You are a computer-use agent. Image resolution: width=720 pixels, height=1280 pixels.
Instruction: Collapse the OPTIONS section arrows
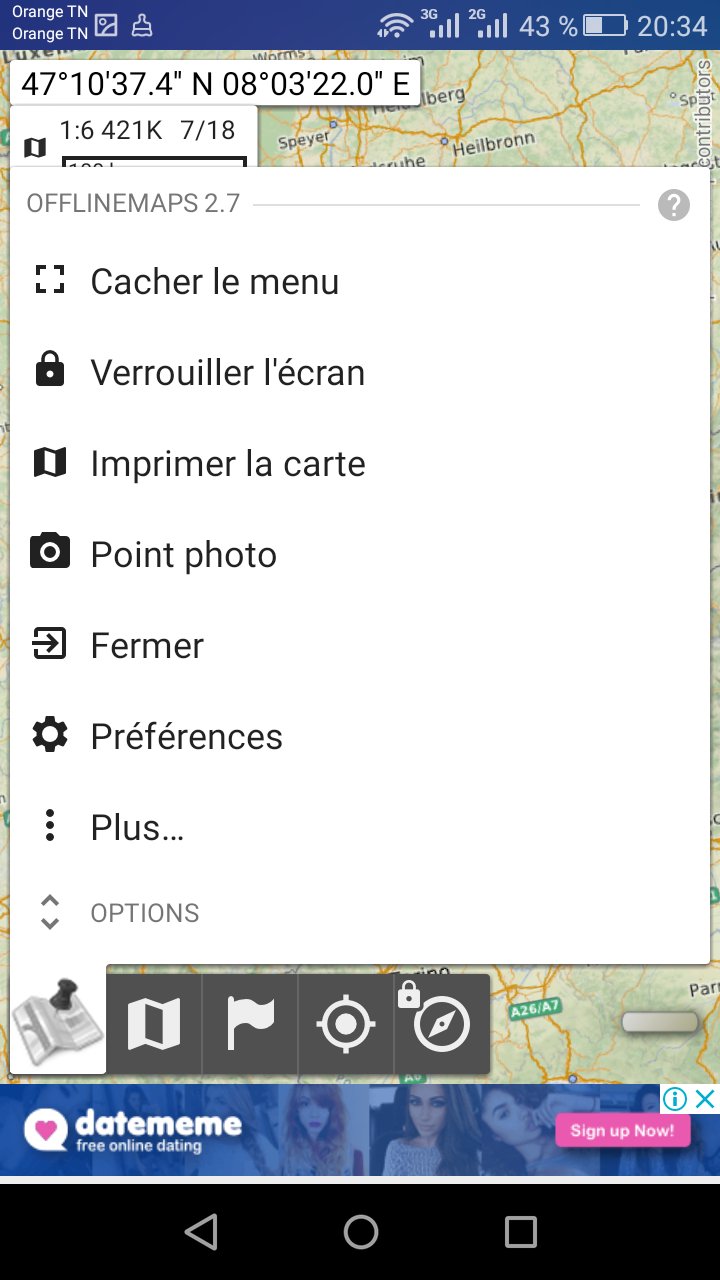click(x=50, y=912)
